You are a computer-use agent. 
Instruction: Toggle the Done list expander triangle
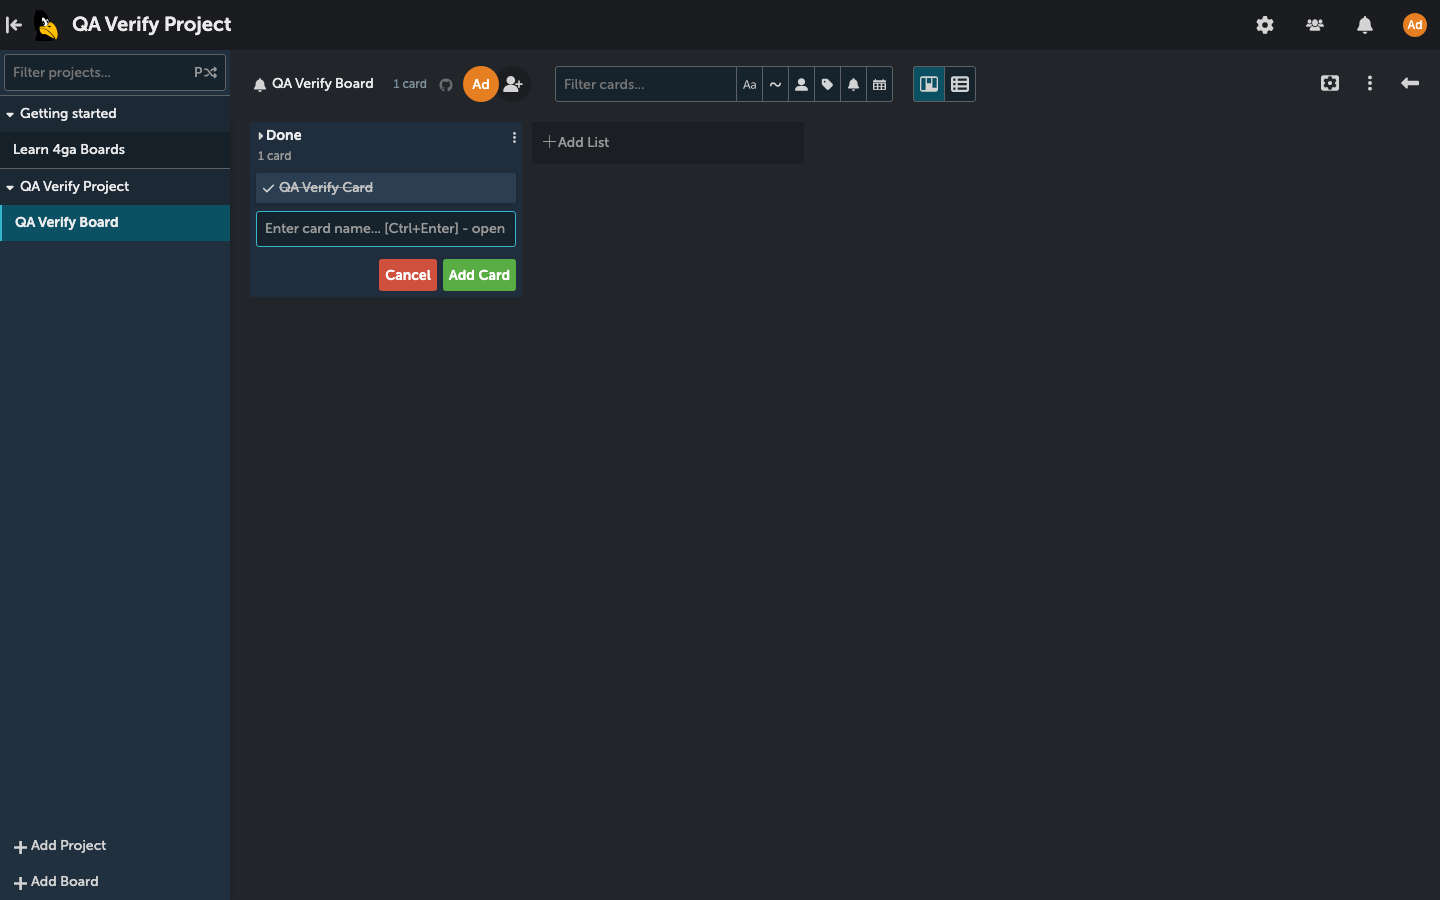pyautogui.click(x=261, y=136)
